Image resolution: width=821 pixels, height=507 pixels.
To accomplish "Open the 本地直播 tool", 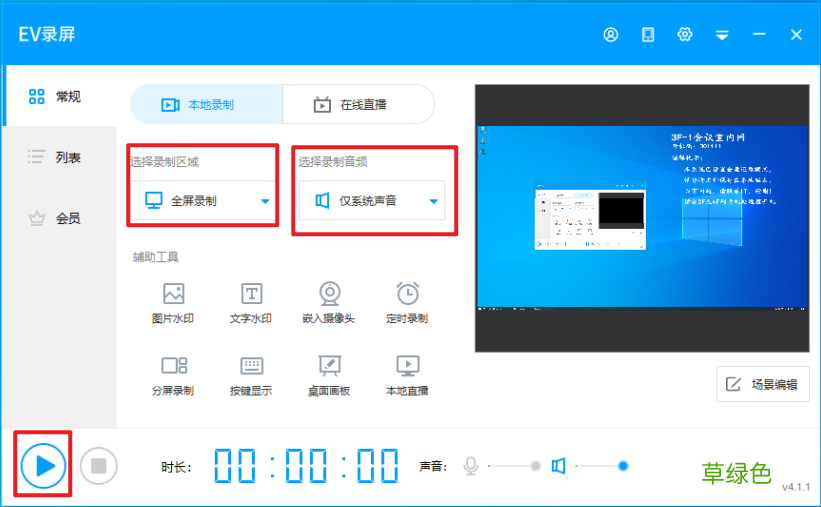I will tap(407, 376).
